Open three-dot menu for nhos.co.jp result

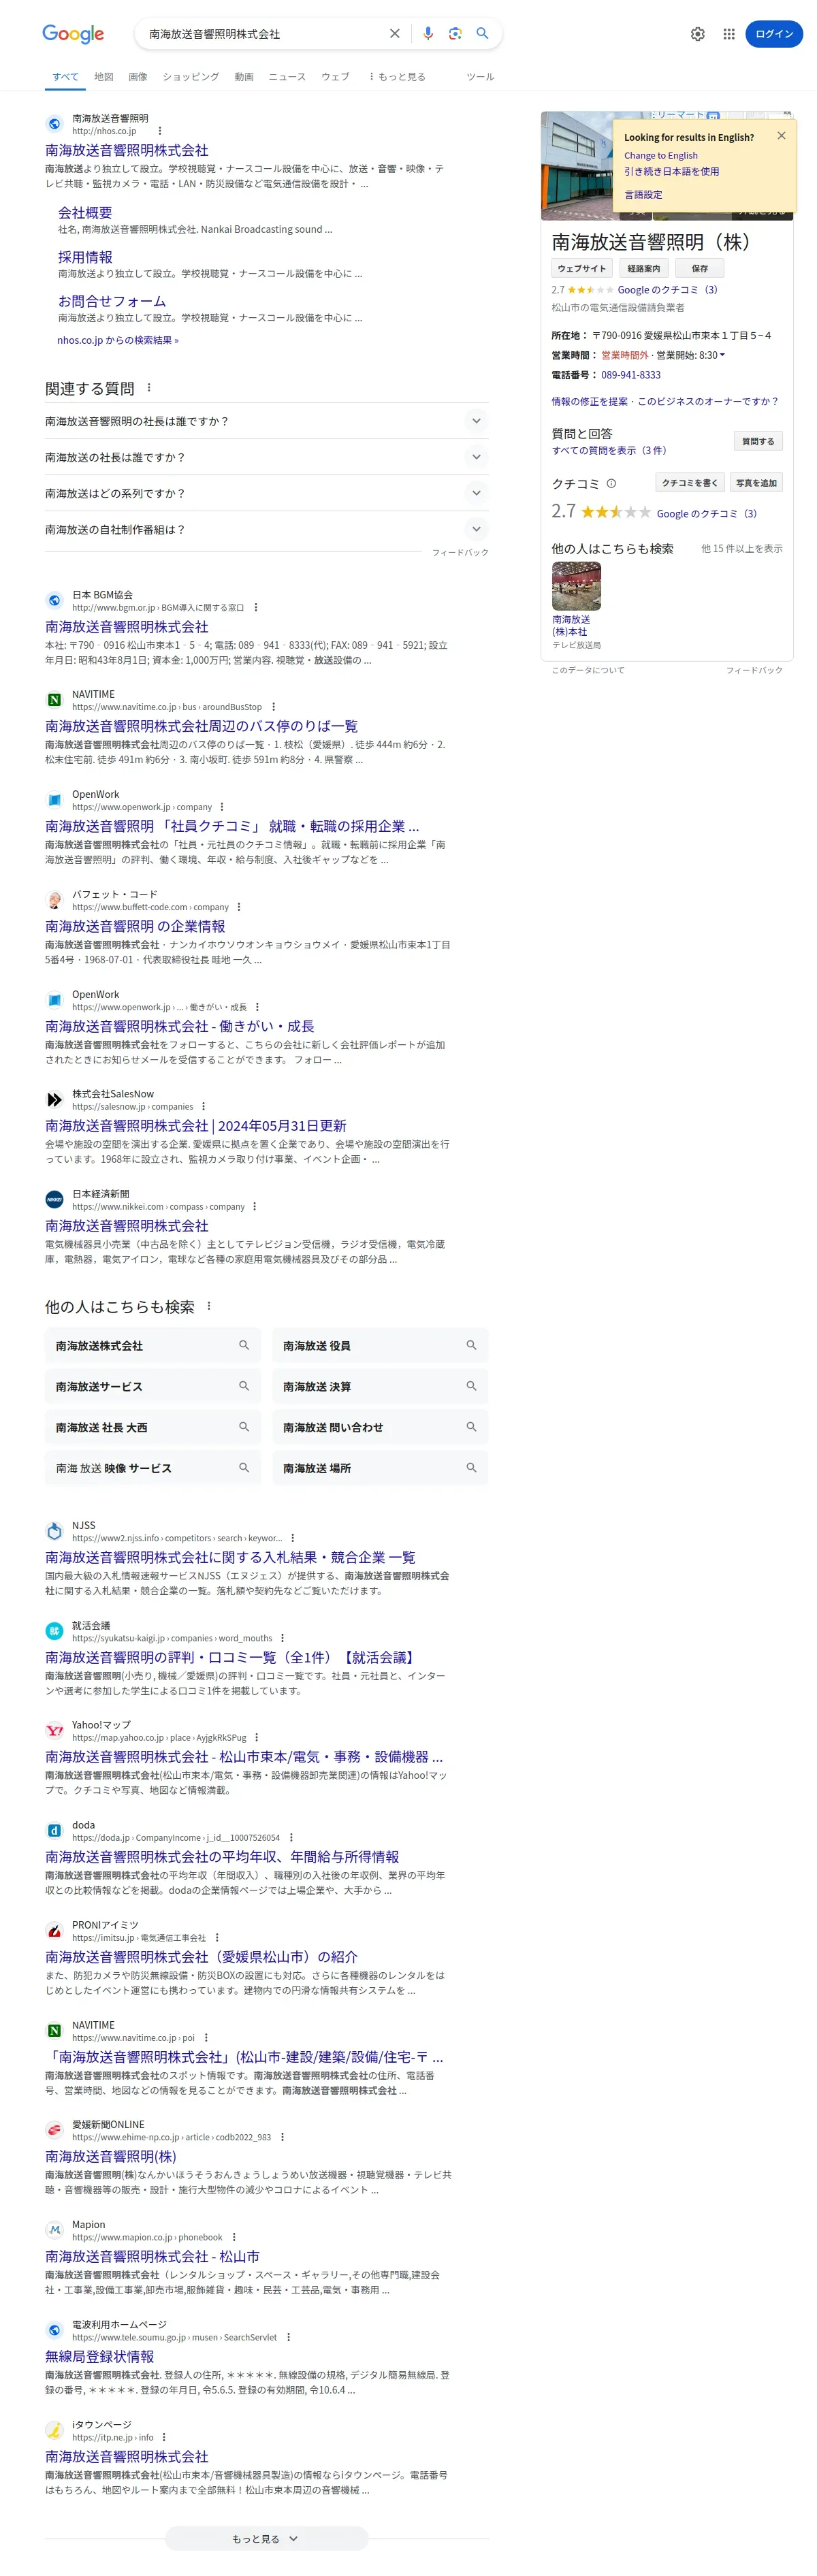pyautogui.click(x=160, y=131)
